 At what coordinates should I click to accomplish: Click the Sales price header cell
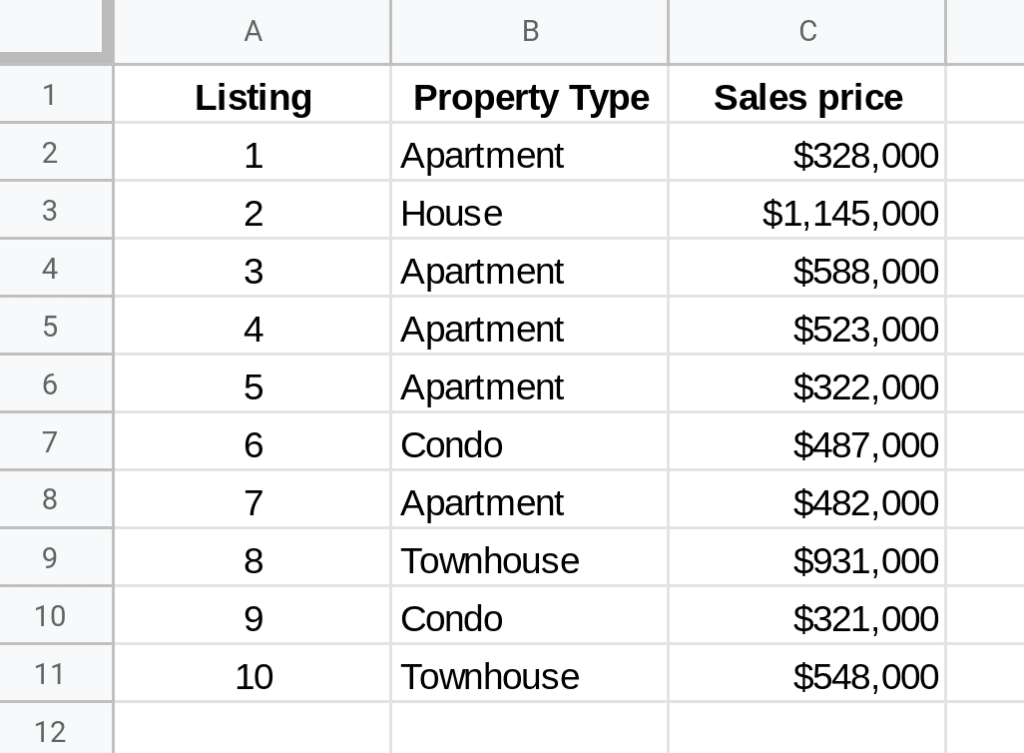pos(807,94)
